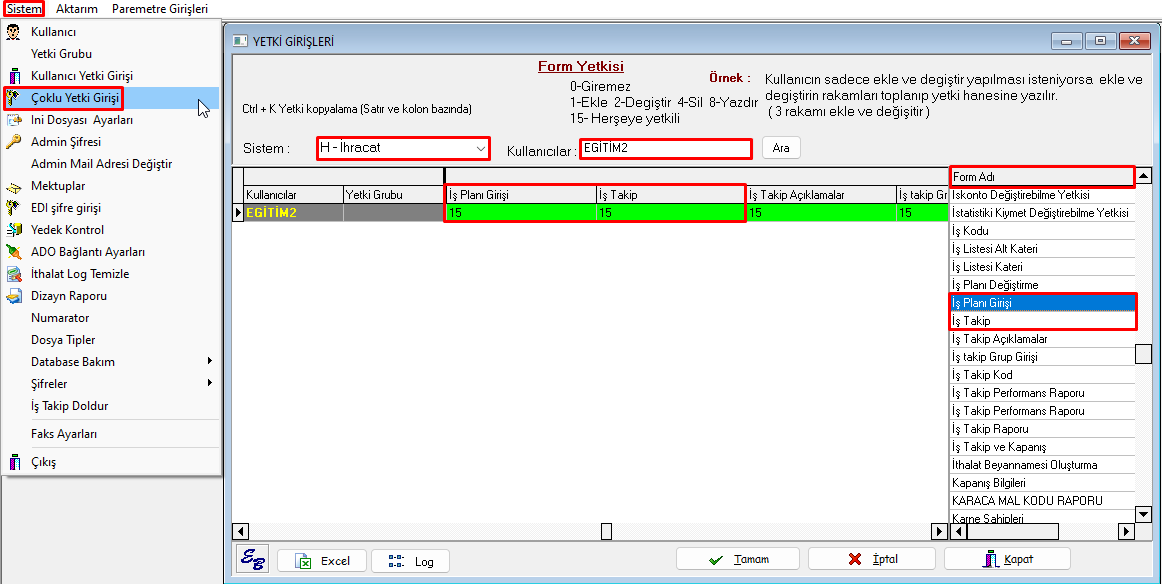Select the EDI şifre girişi icon
Screen dimensions: 1162x584
[x=14, y=208]
